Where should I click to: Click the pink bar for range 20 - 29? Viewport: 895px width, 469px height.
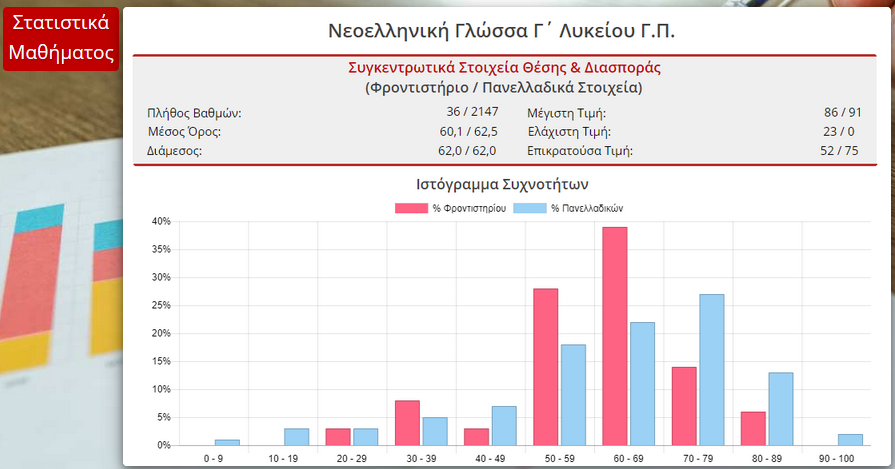point(338,436)
